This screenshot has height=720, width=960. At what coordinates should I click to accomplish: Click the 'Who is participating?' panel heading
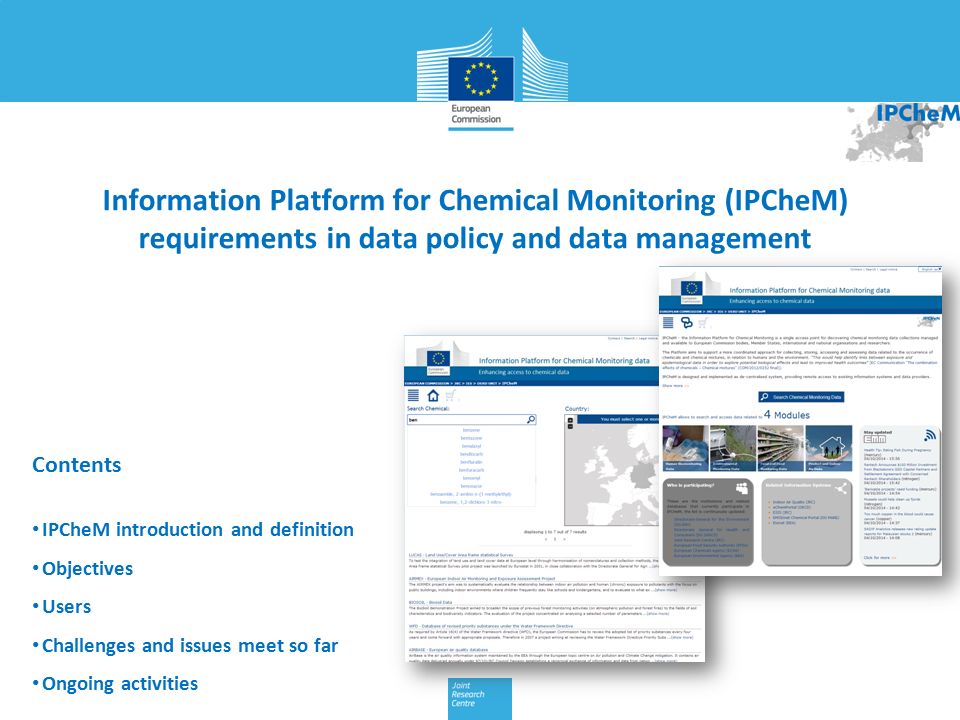(x=690, y=485)
